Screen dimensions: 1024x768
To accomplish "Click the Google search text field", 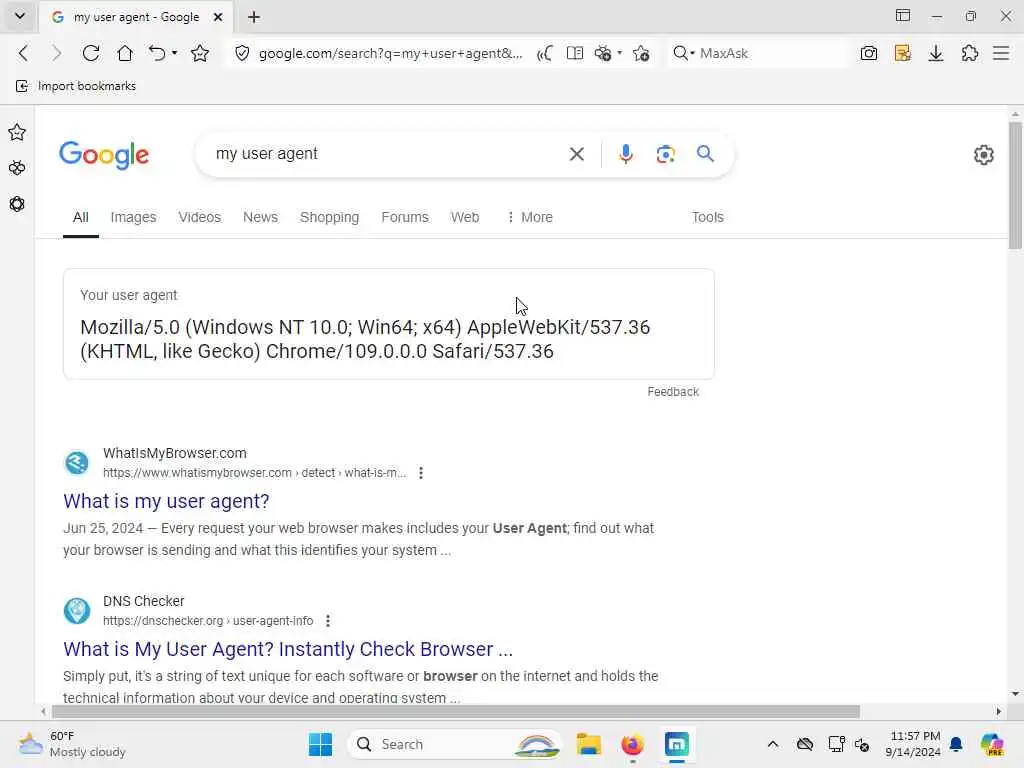I will 385,154.
